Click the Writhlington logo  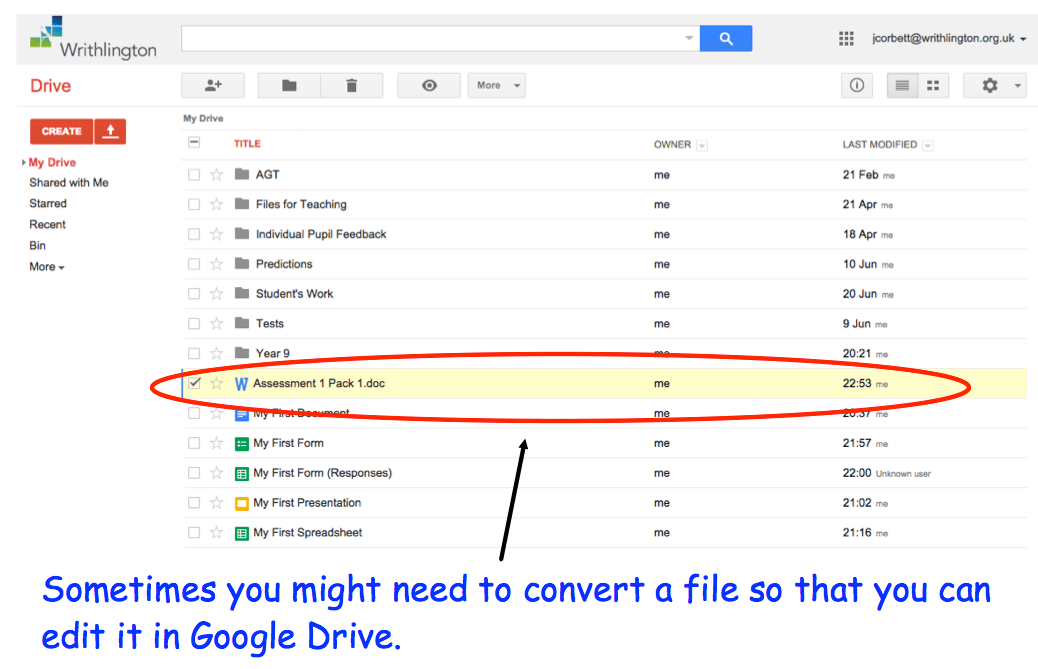pos(93,38)
